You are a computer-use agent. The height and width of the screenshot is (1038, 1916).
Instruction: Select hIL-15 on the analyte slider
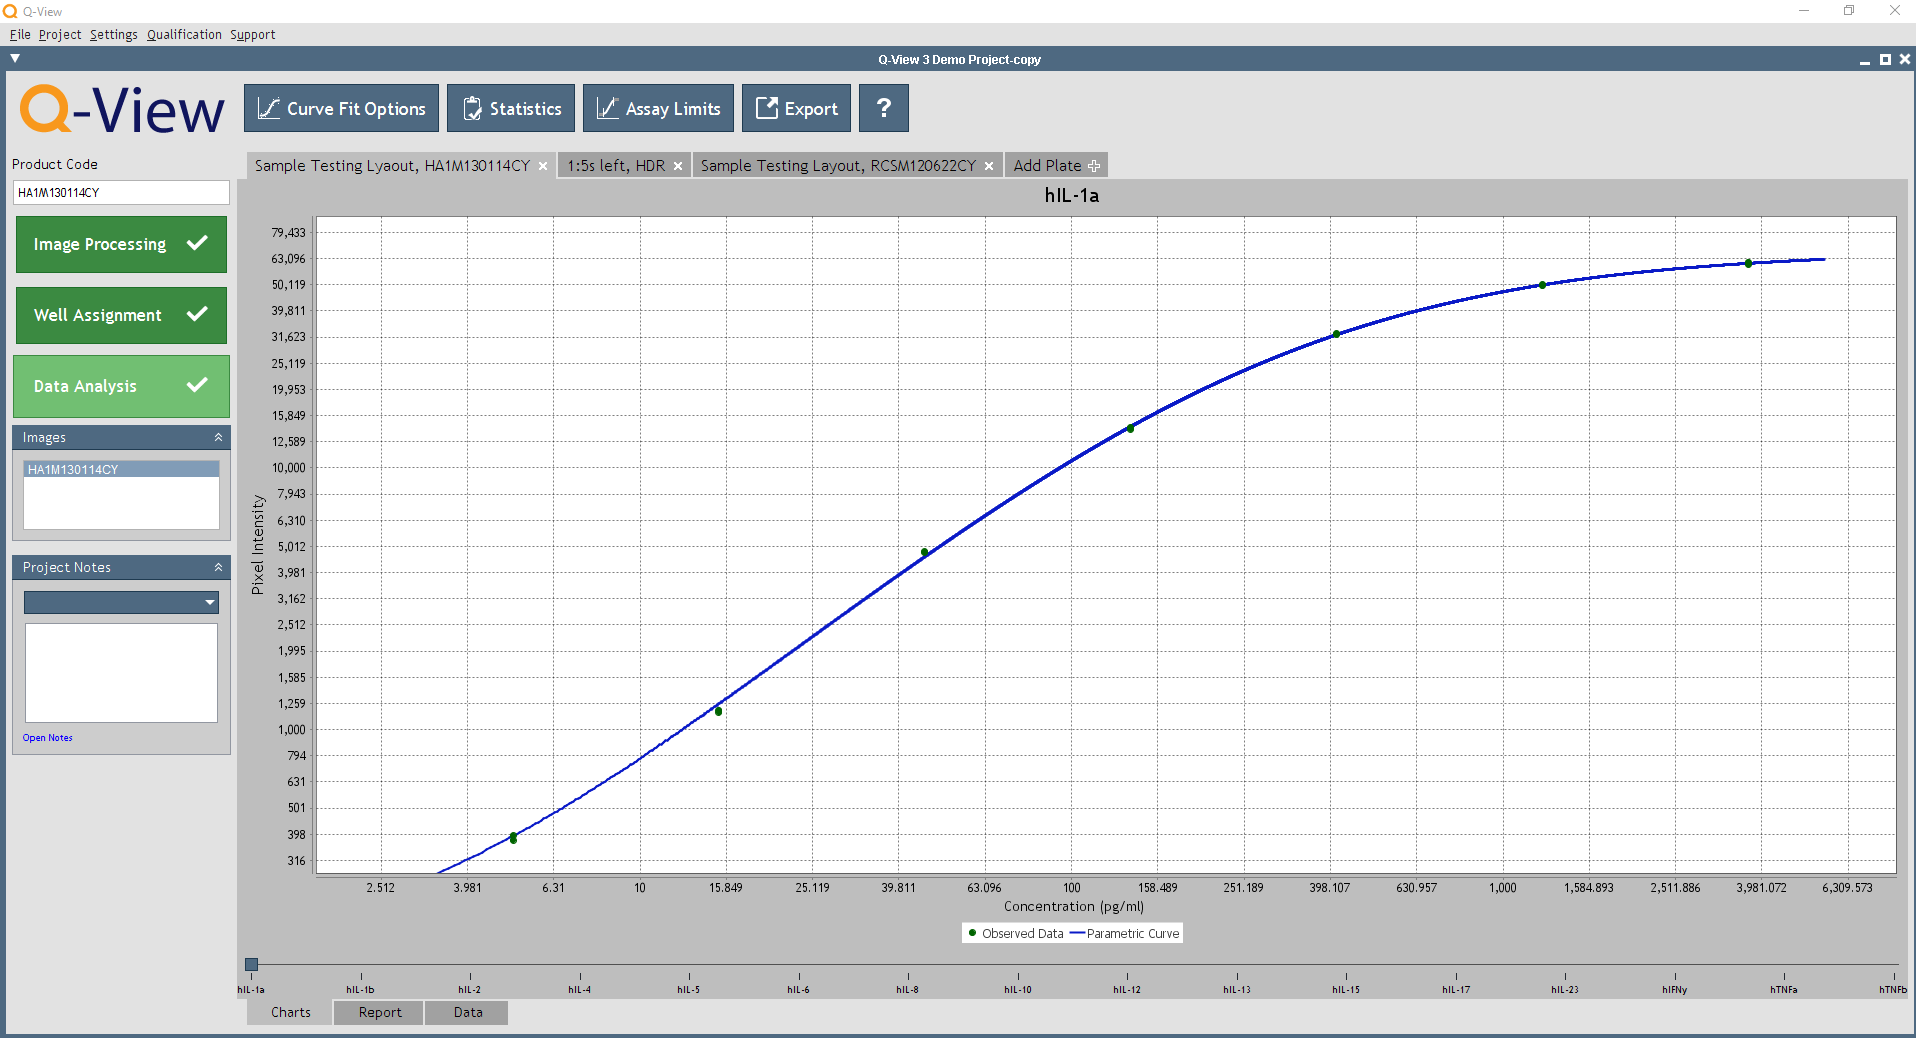[x=1346, y=989]
